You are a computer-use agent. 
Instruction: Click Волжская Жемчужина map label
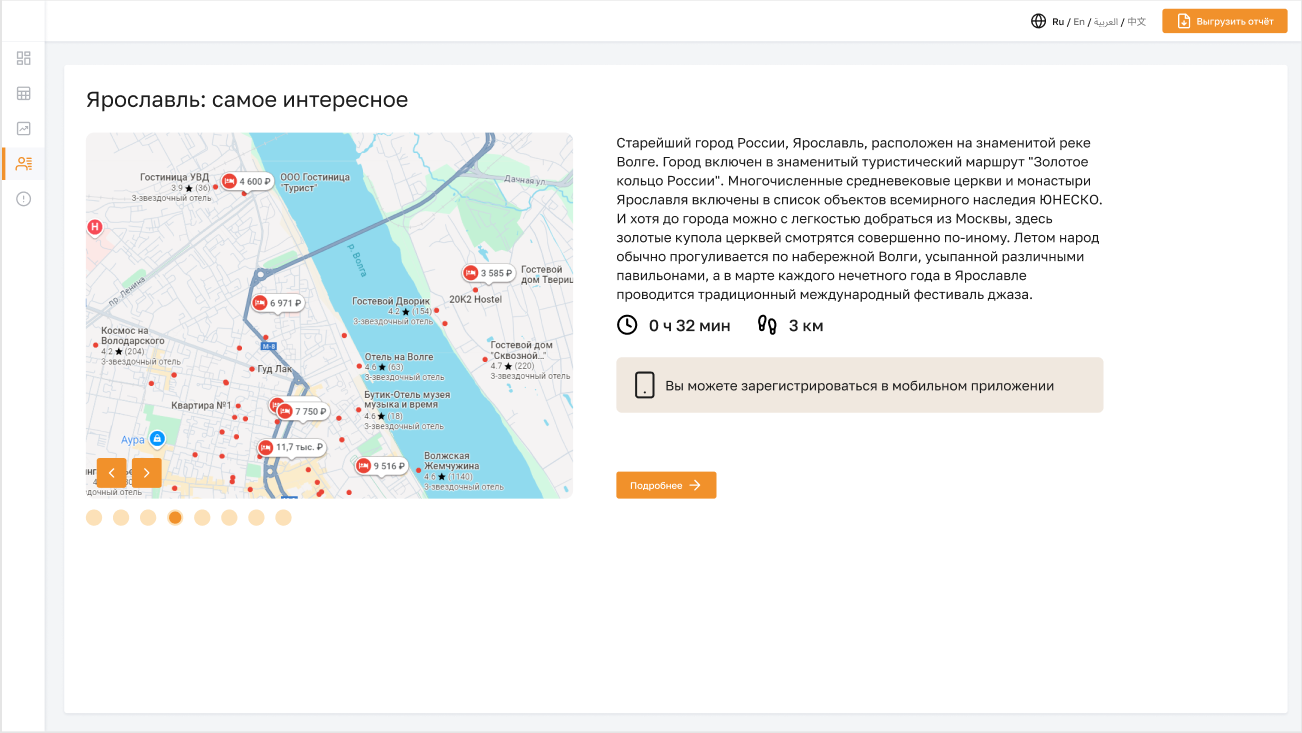click(x=452, y=460)
